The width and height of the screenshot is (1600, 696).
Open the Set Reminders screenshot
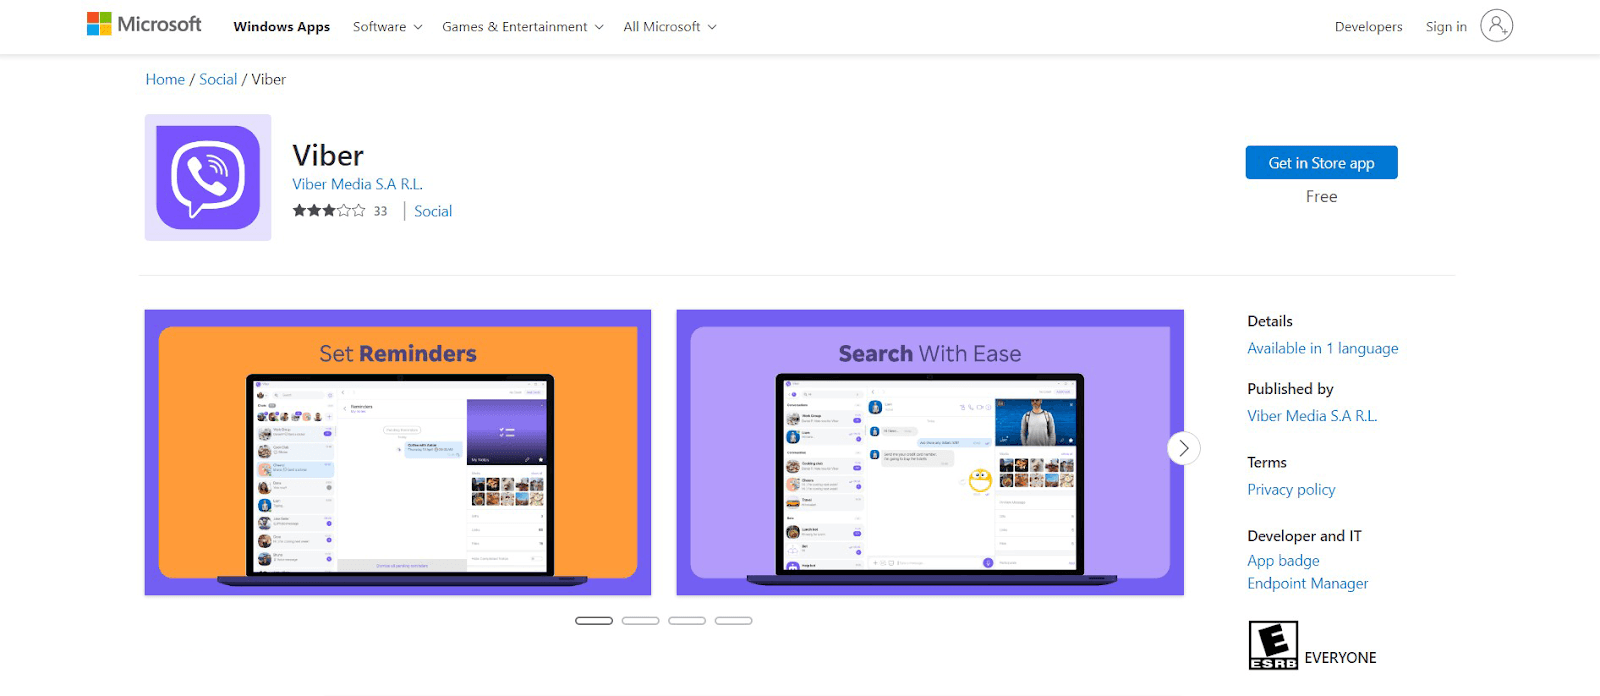[x=398, y=452]
